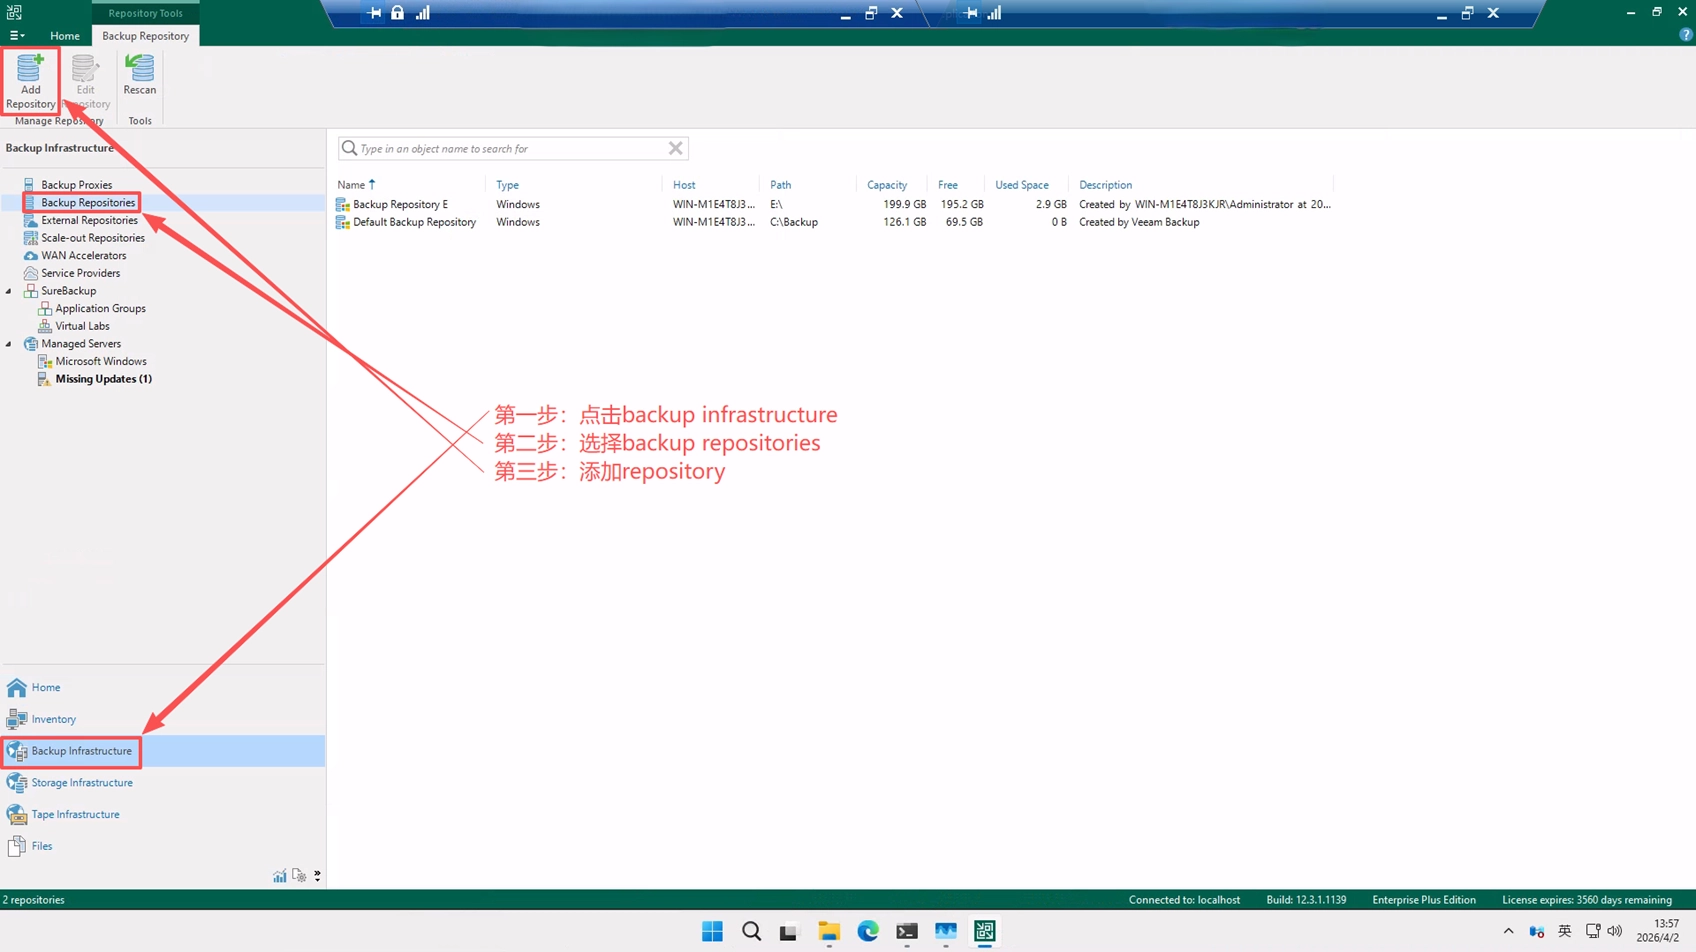Open the Terminal from the taskbar
The height and width of the screenshot is (952, 1696).
(907, 932)
